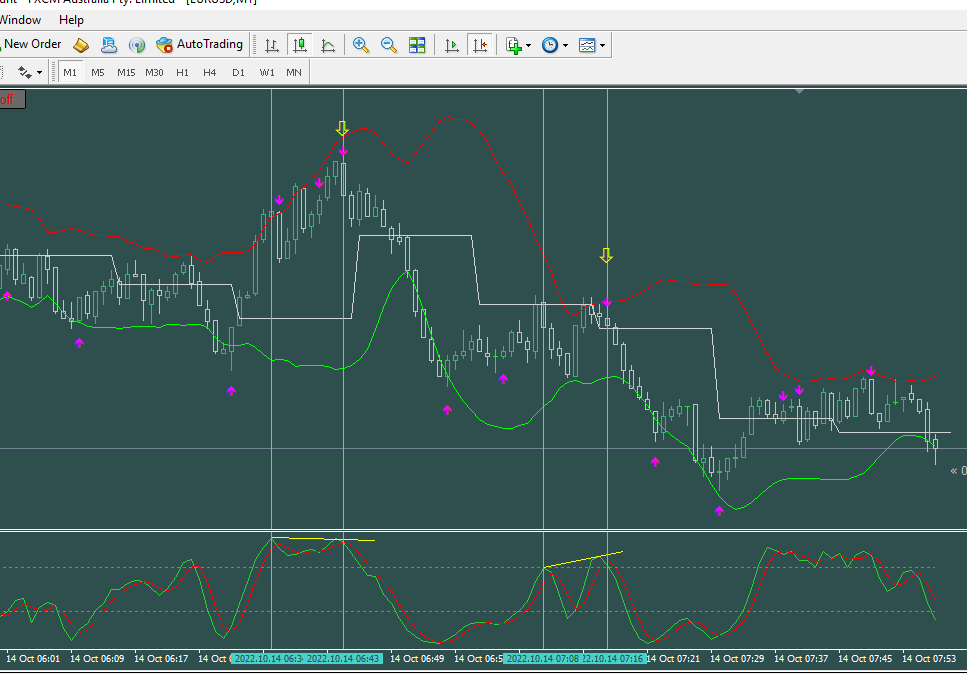967x674 pixels.
Task: Open the indicators list dropdown
Action: [x=518, y=45]
